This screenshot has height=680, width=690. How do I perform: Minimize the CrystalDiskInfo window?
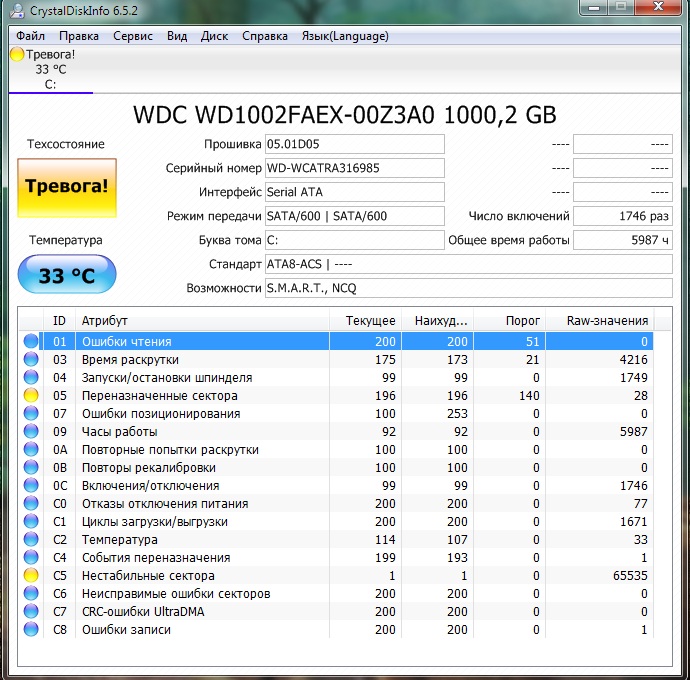tap(594, 7)
